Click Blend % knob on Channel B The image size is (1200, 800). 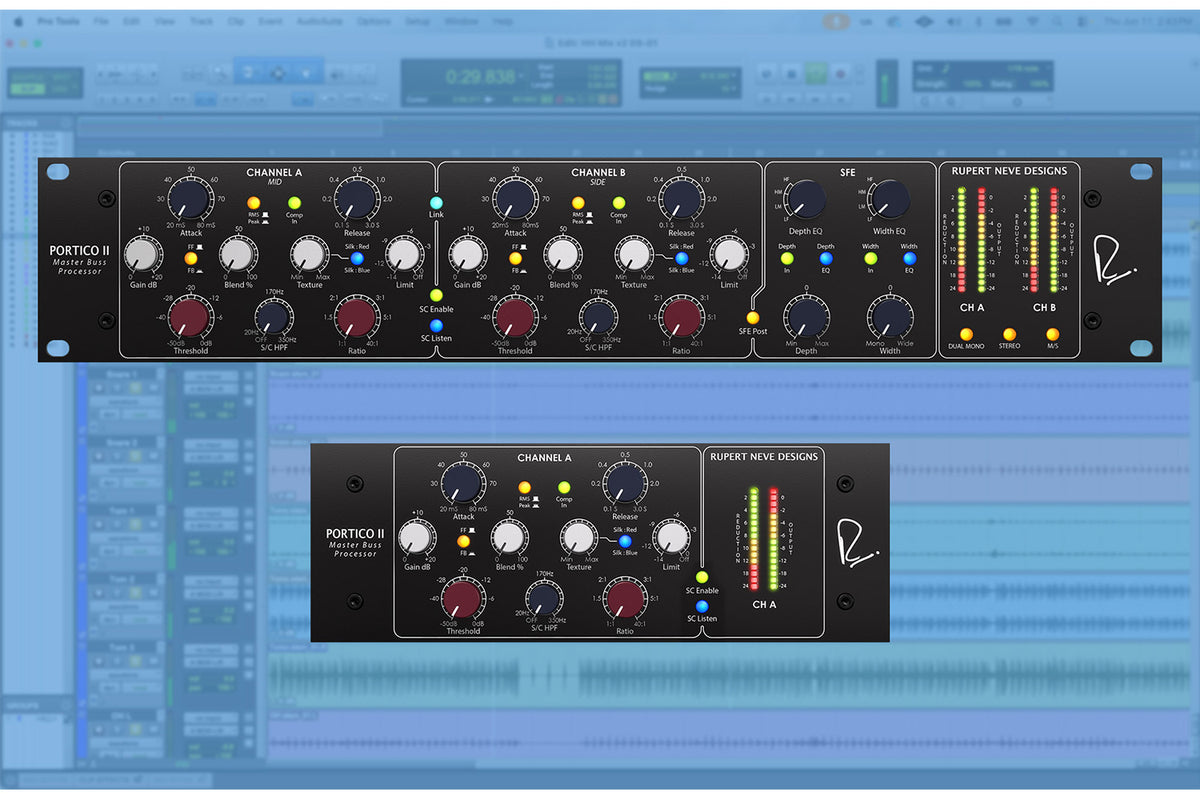click(562, 254)
